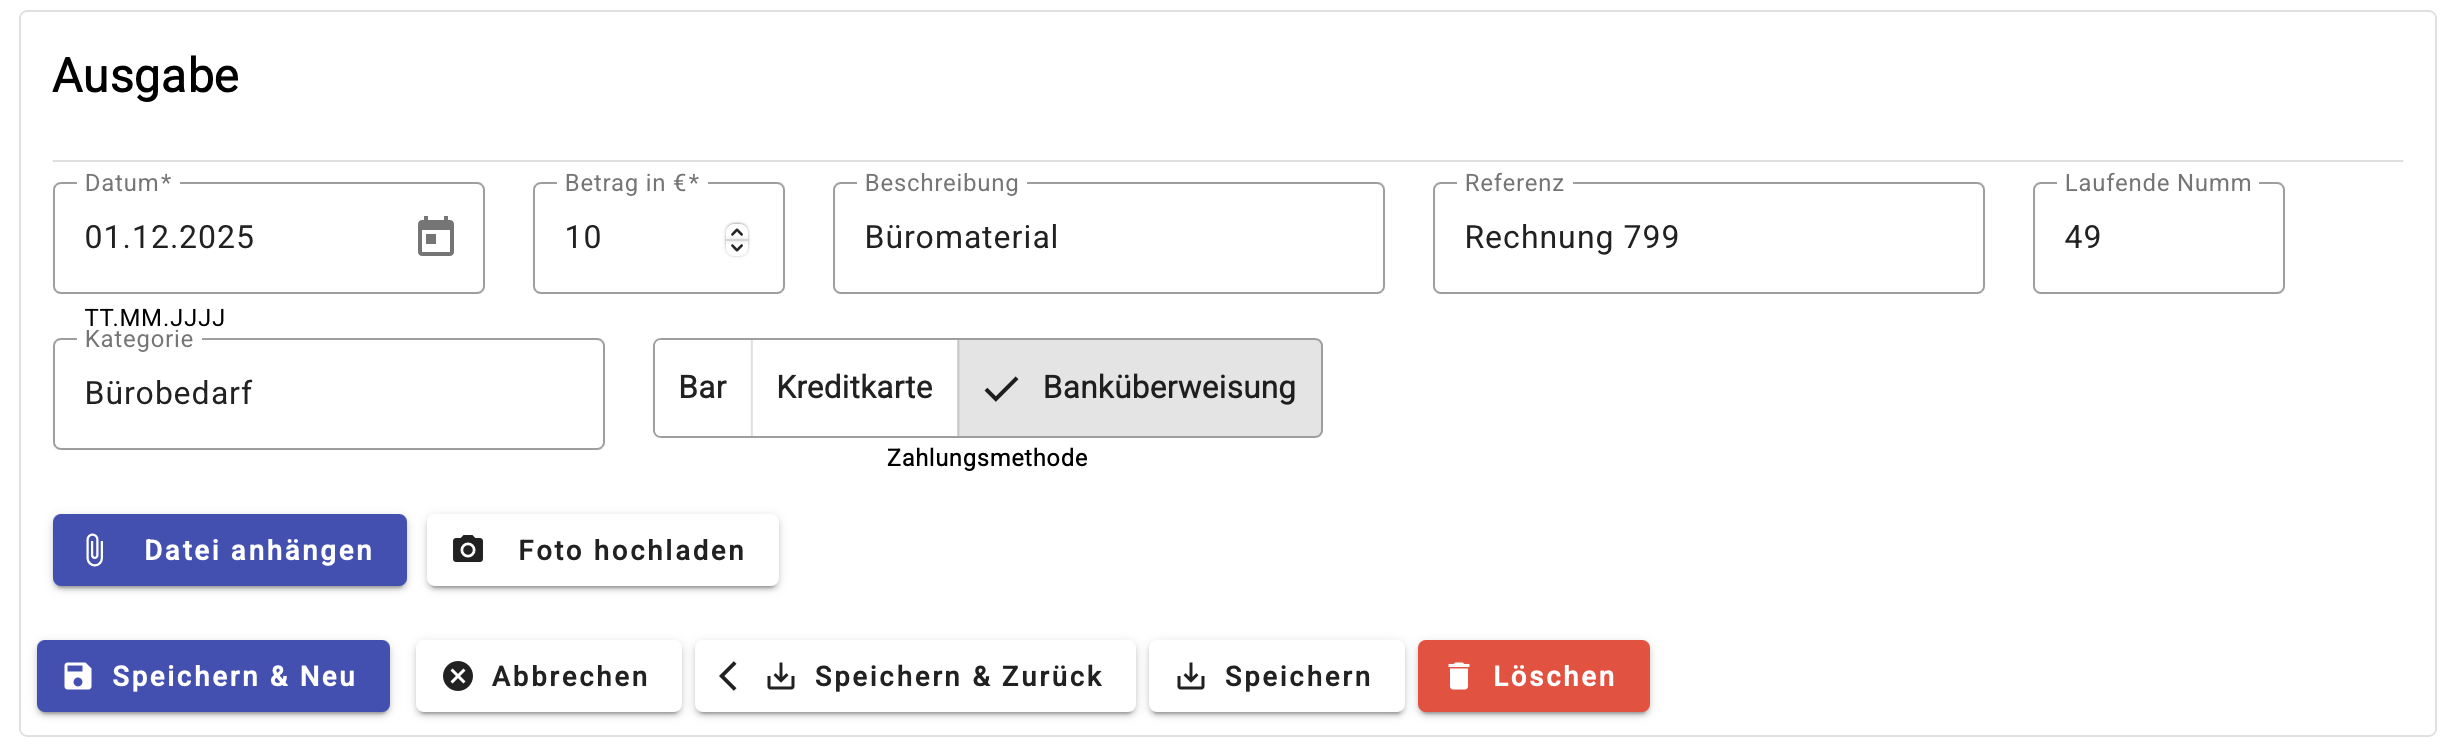Toggle the Banküberweisung payment option
Screen dimensions: 2446x750
coord(1140,387)
